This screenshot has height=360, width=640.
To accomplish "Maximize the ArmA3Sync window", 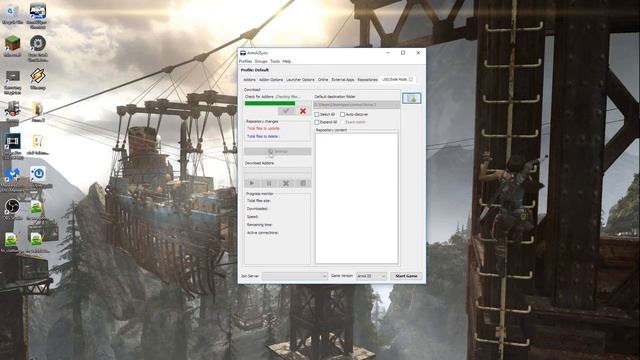I will pyautogui.click(x=403, y=53).
